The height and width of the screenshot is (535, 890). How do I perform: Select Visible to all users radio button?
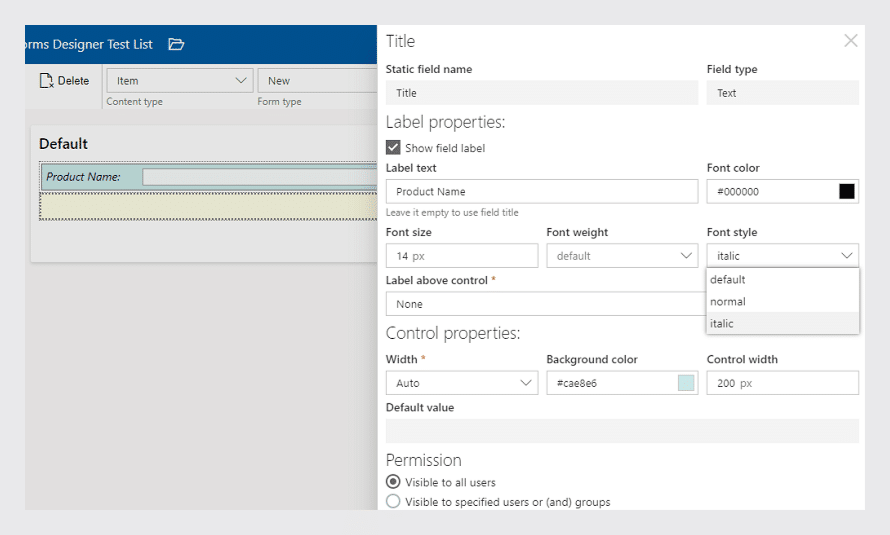click(393, 482)
